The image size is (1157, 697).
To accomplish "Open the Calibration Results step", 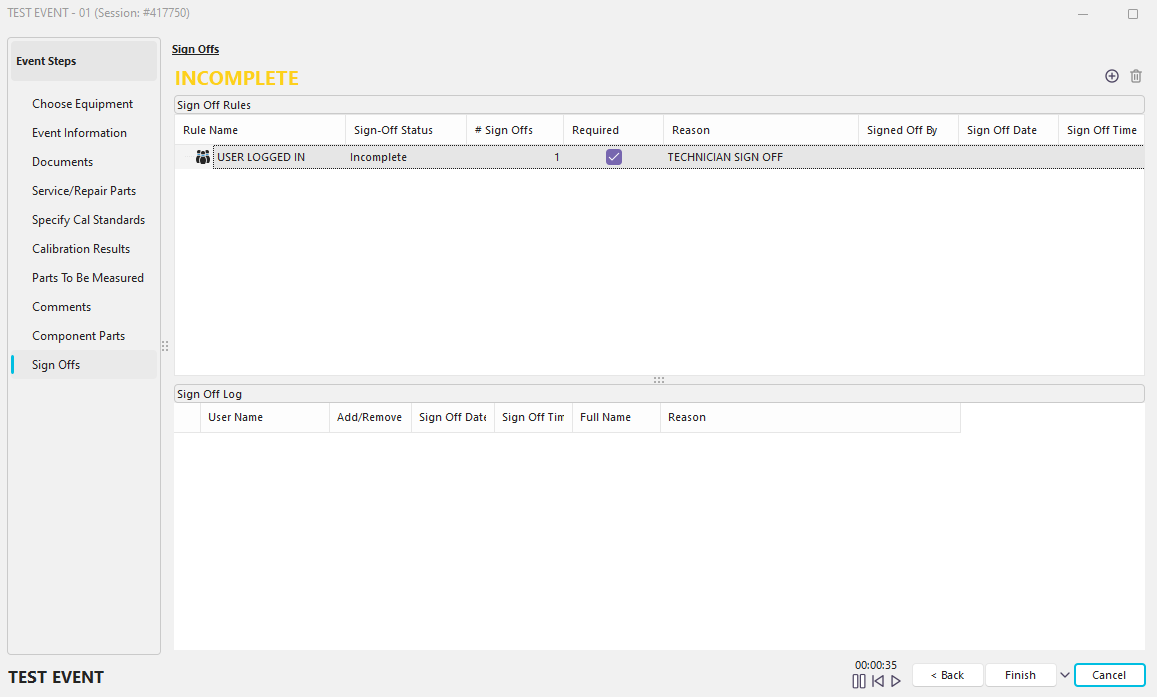I will pos(81,249).
